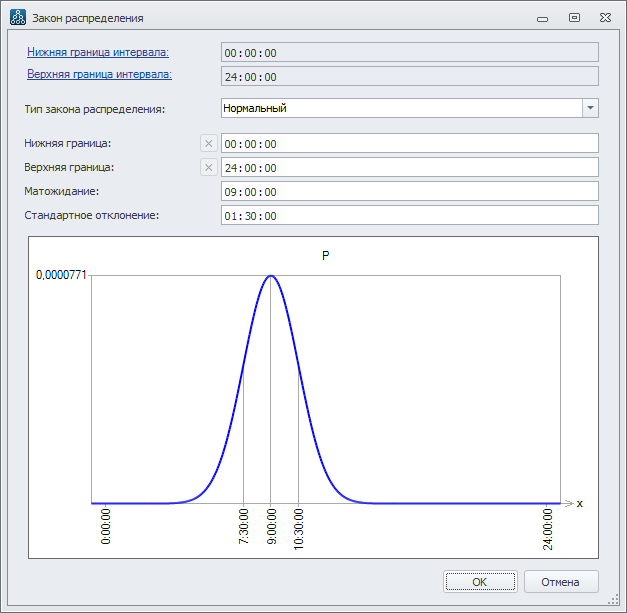Click the 9:00:00 axis label on chart
627x613 pixels.
(271, 527)
